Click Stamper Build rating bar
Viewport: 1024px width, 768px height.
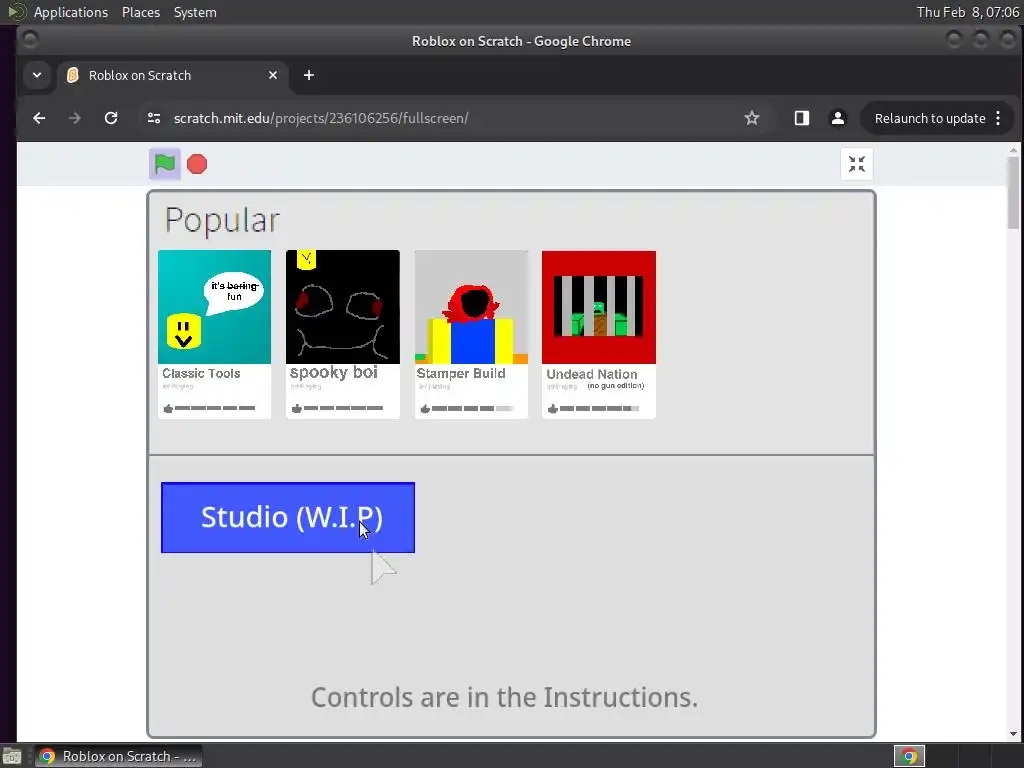tap(472, 408)
